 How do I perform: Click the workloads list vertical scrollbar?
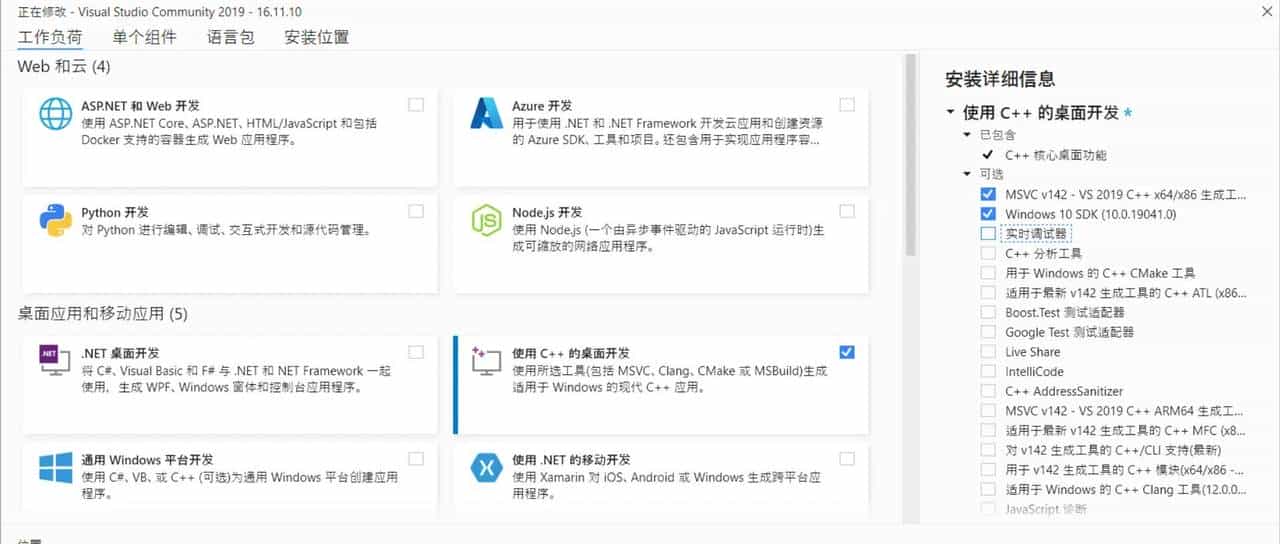(910, 155)
